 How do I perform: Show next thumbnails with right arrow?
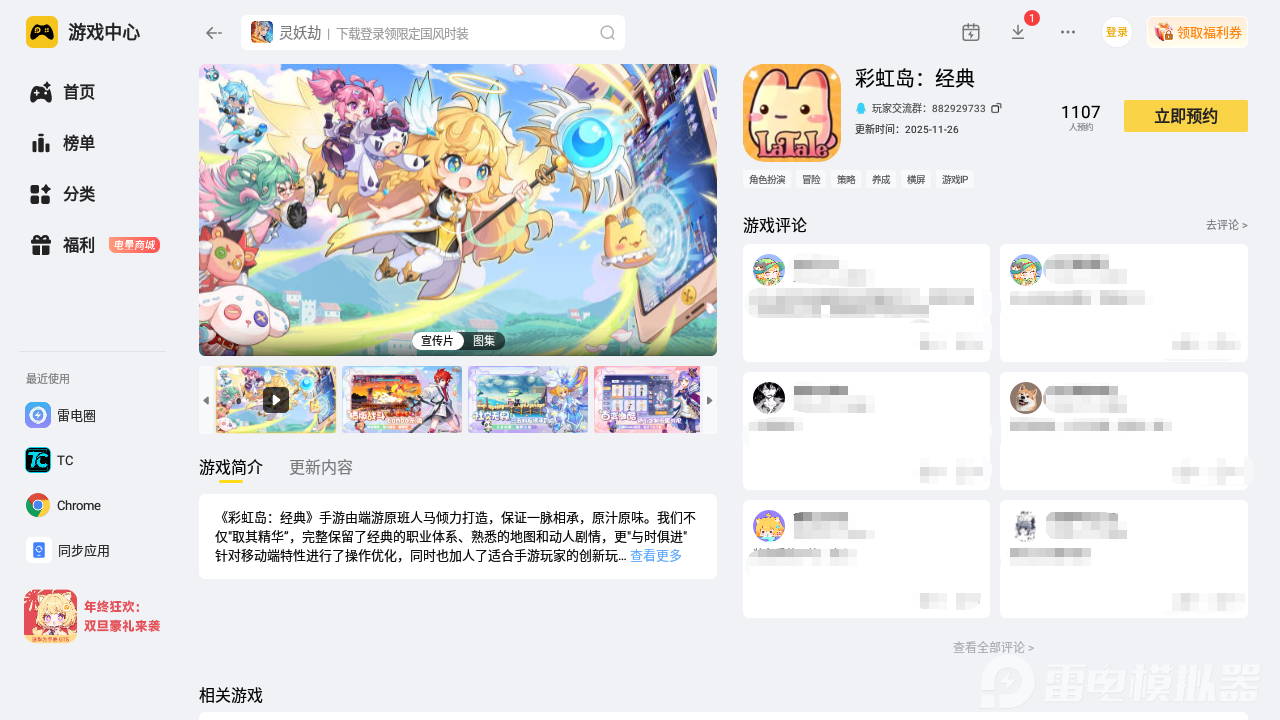pyautogui.click(x=710, y=400)
